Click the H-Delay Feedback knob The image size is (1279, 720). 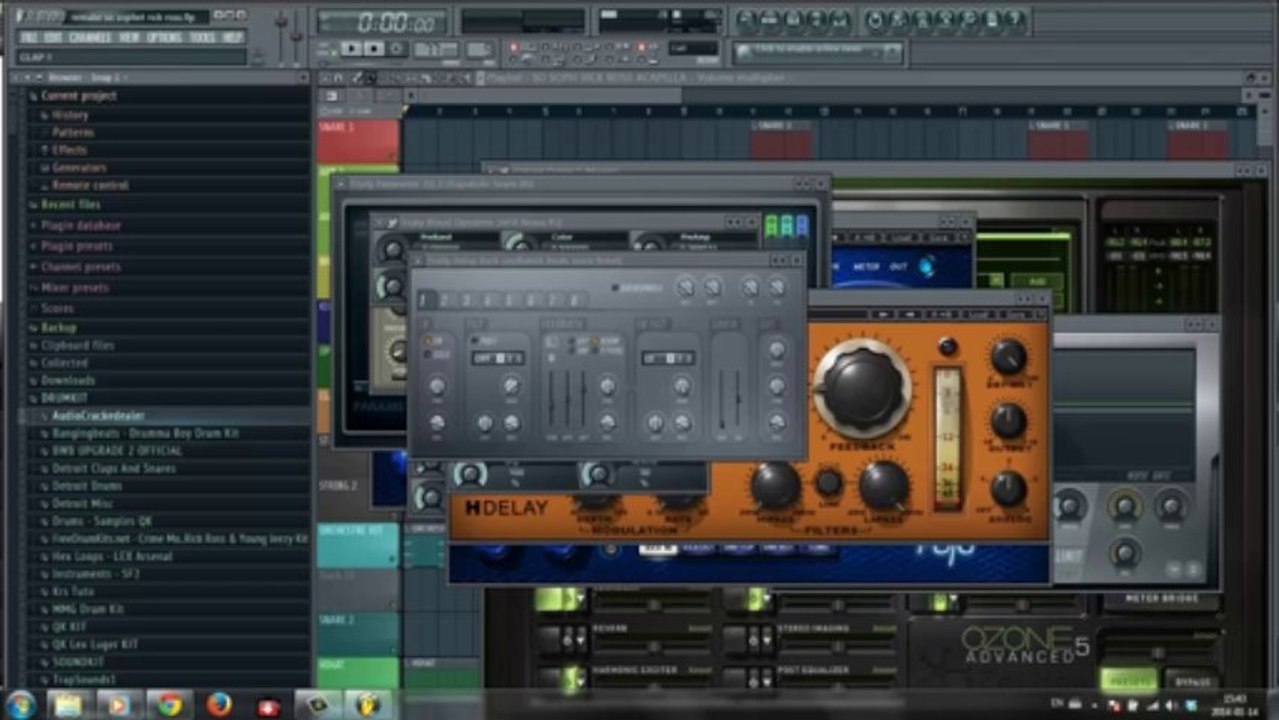pyautogui.click(x=862, y=388)
